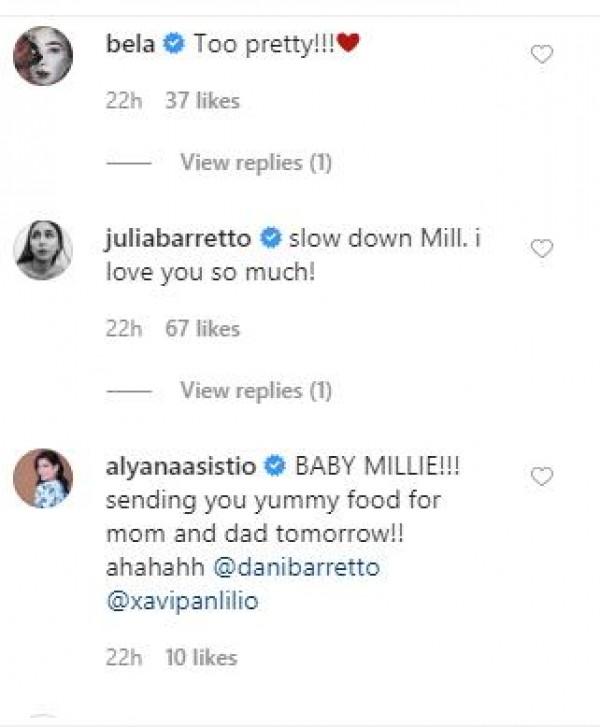Show who gave the 67 likes
This screenshot has width=600, height=727.
click(203, 328)
